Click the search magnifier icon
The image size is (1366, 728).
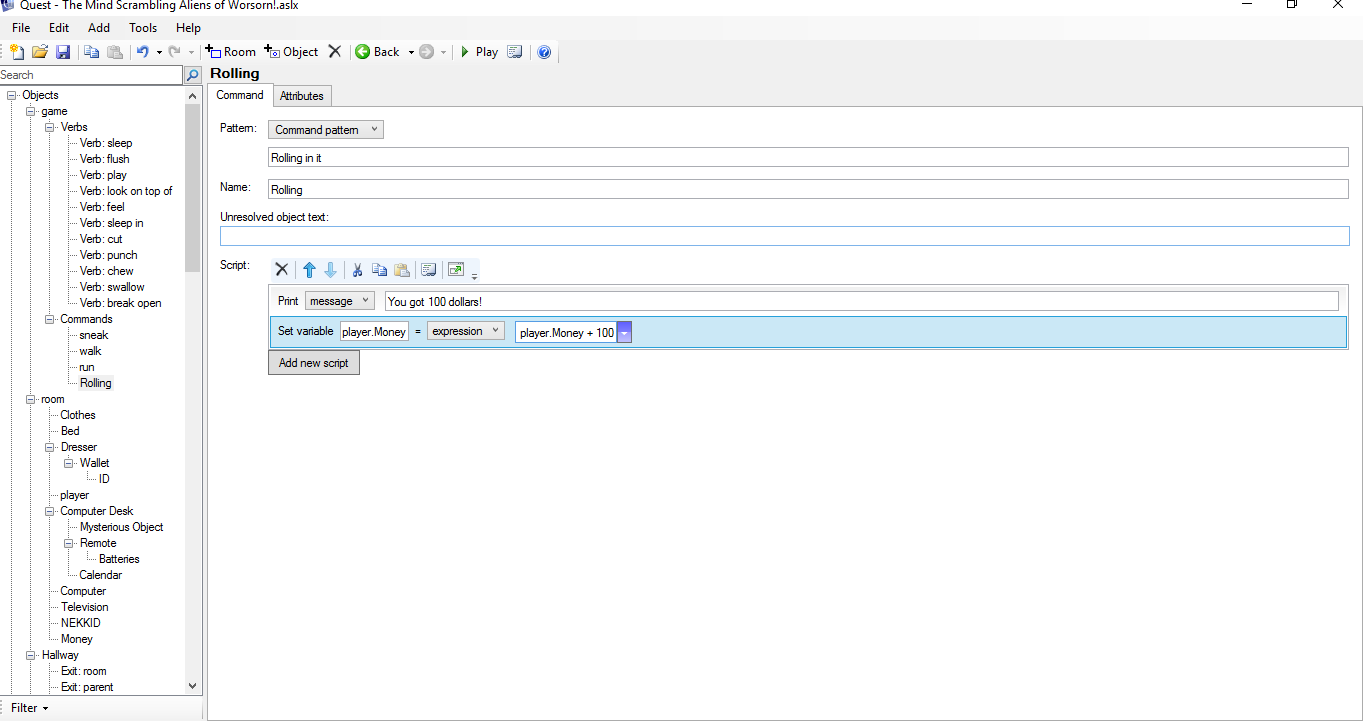[x=193, y=75]
